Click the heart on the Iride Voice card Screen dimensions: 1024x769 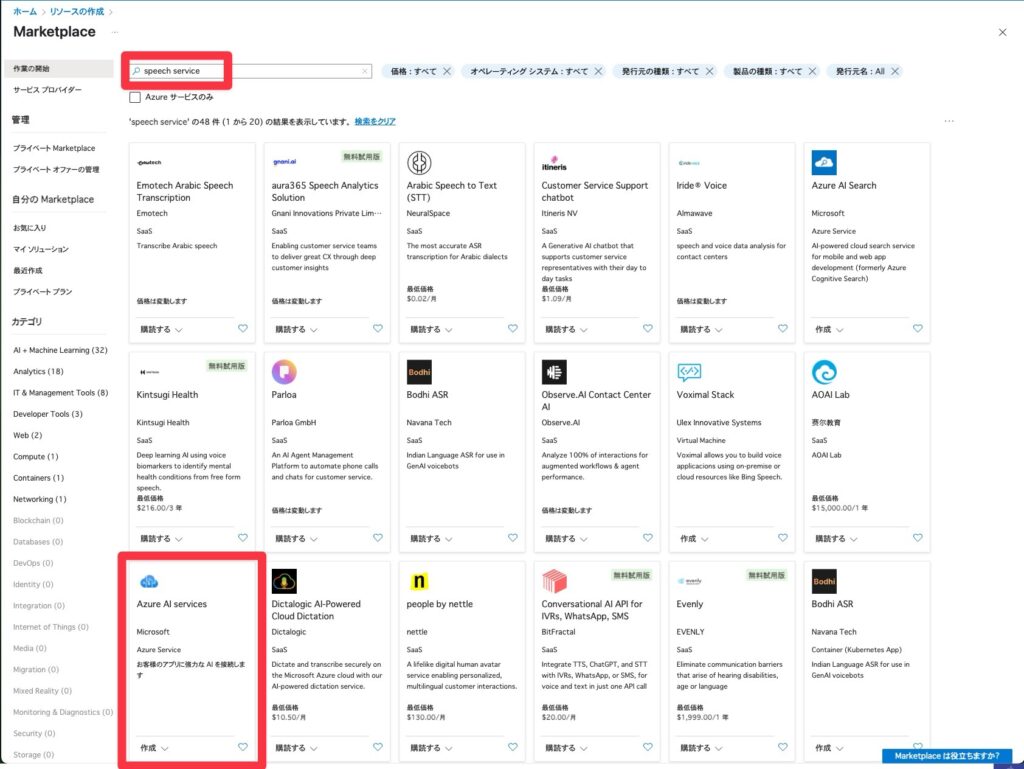pyautogui.click(x=783, y=328)
